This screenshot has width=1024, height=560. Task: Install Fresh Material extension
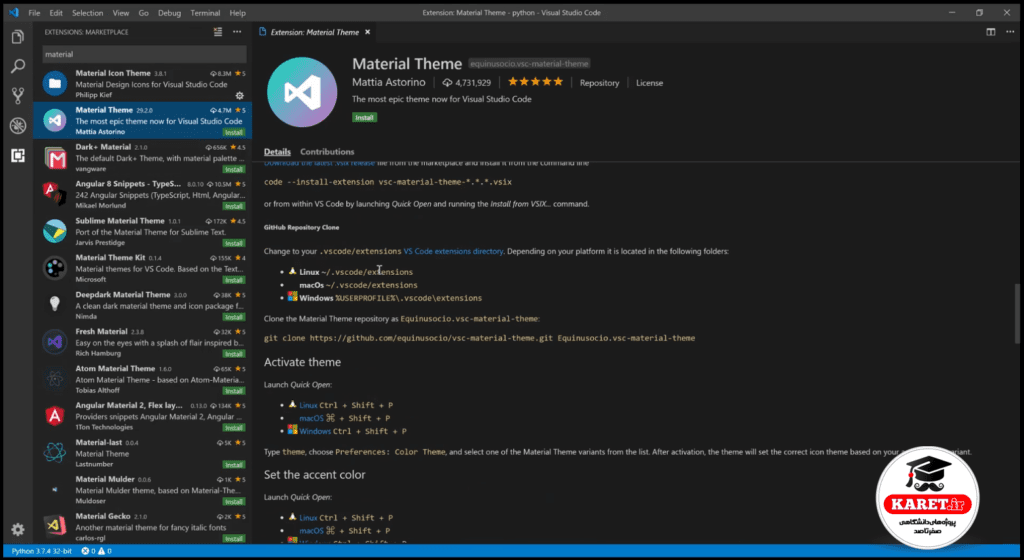point(233,354)
